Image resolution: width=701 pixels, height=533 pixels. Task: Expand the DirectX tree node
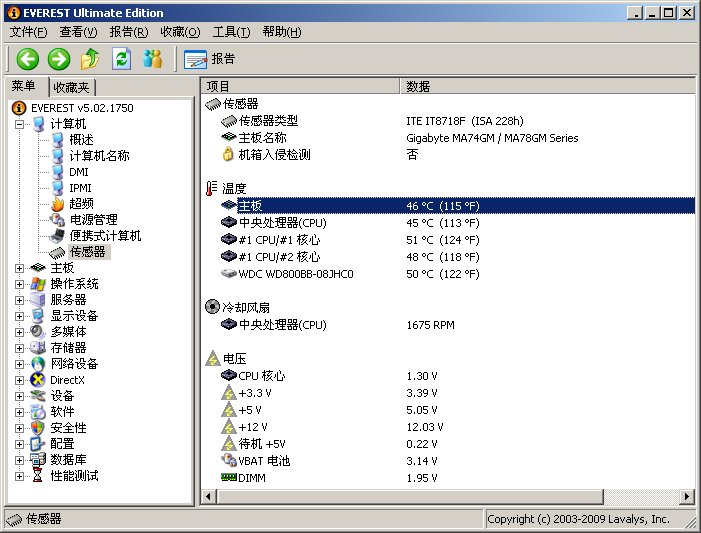click(x=19, y=380)
